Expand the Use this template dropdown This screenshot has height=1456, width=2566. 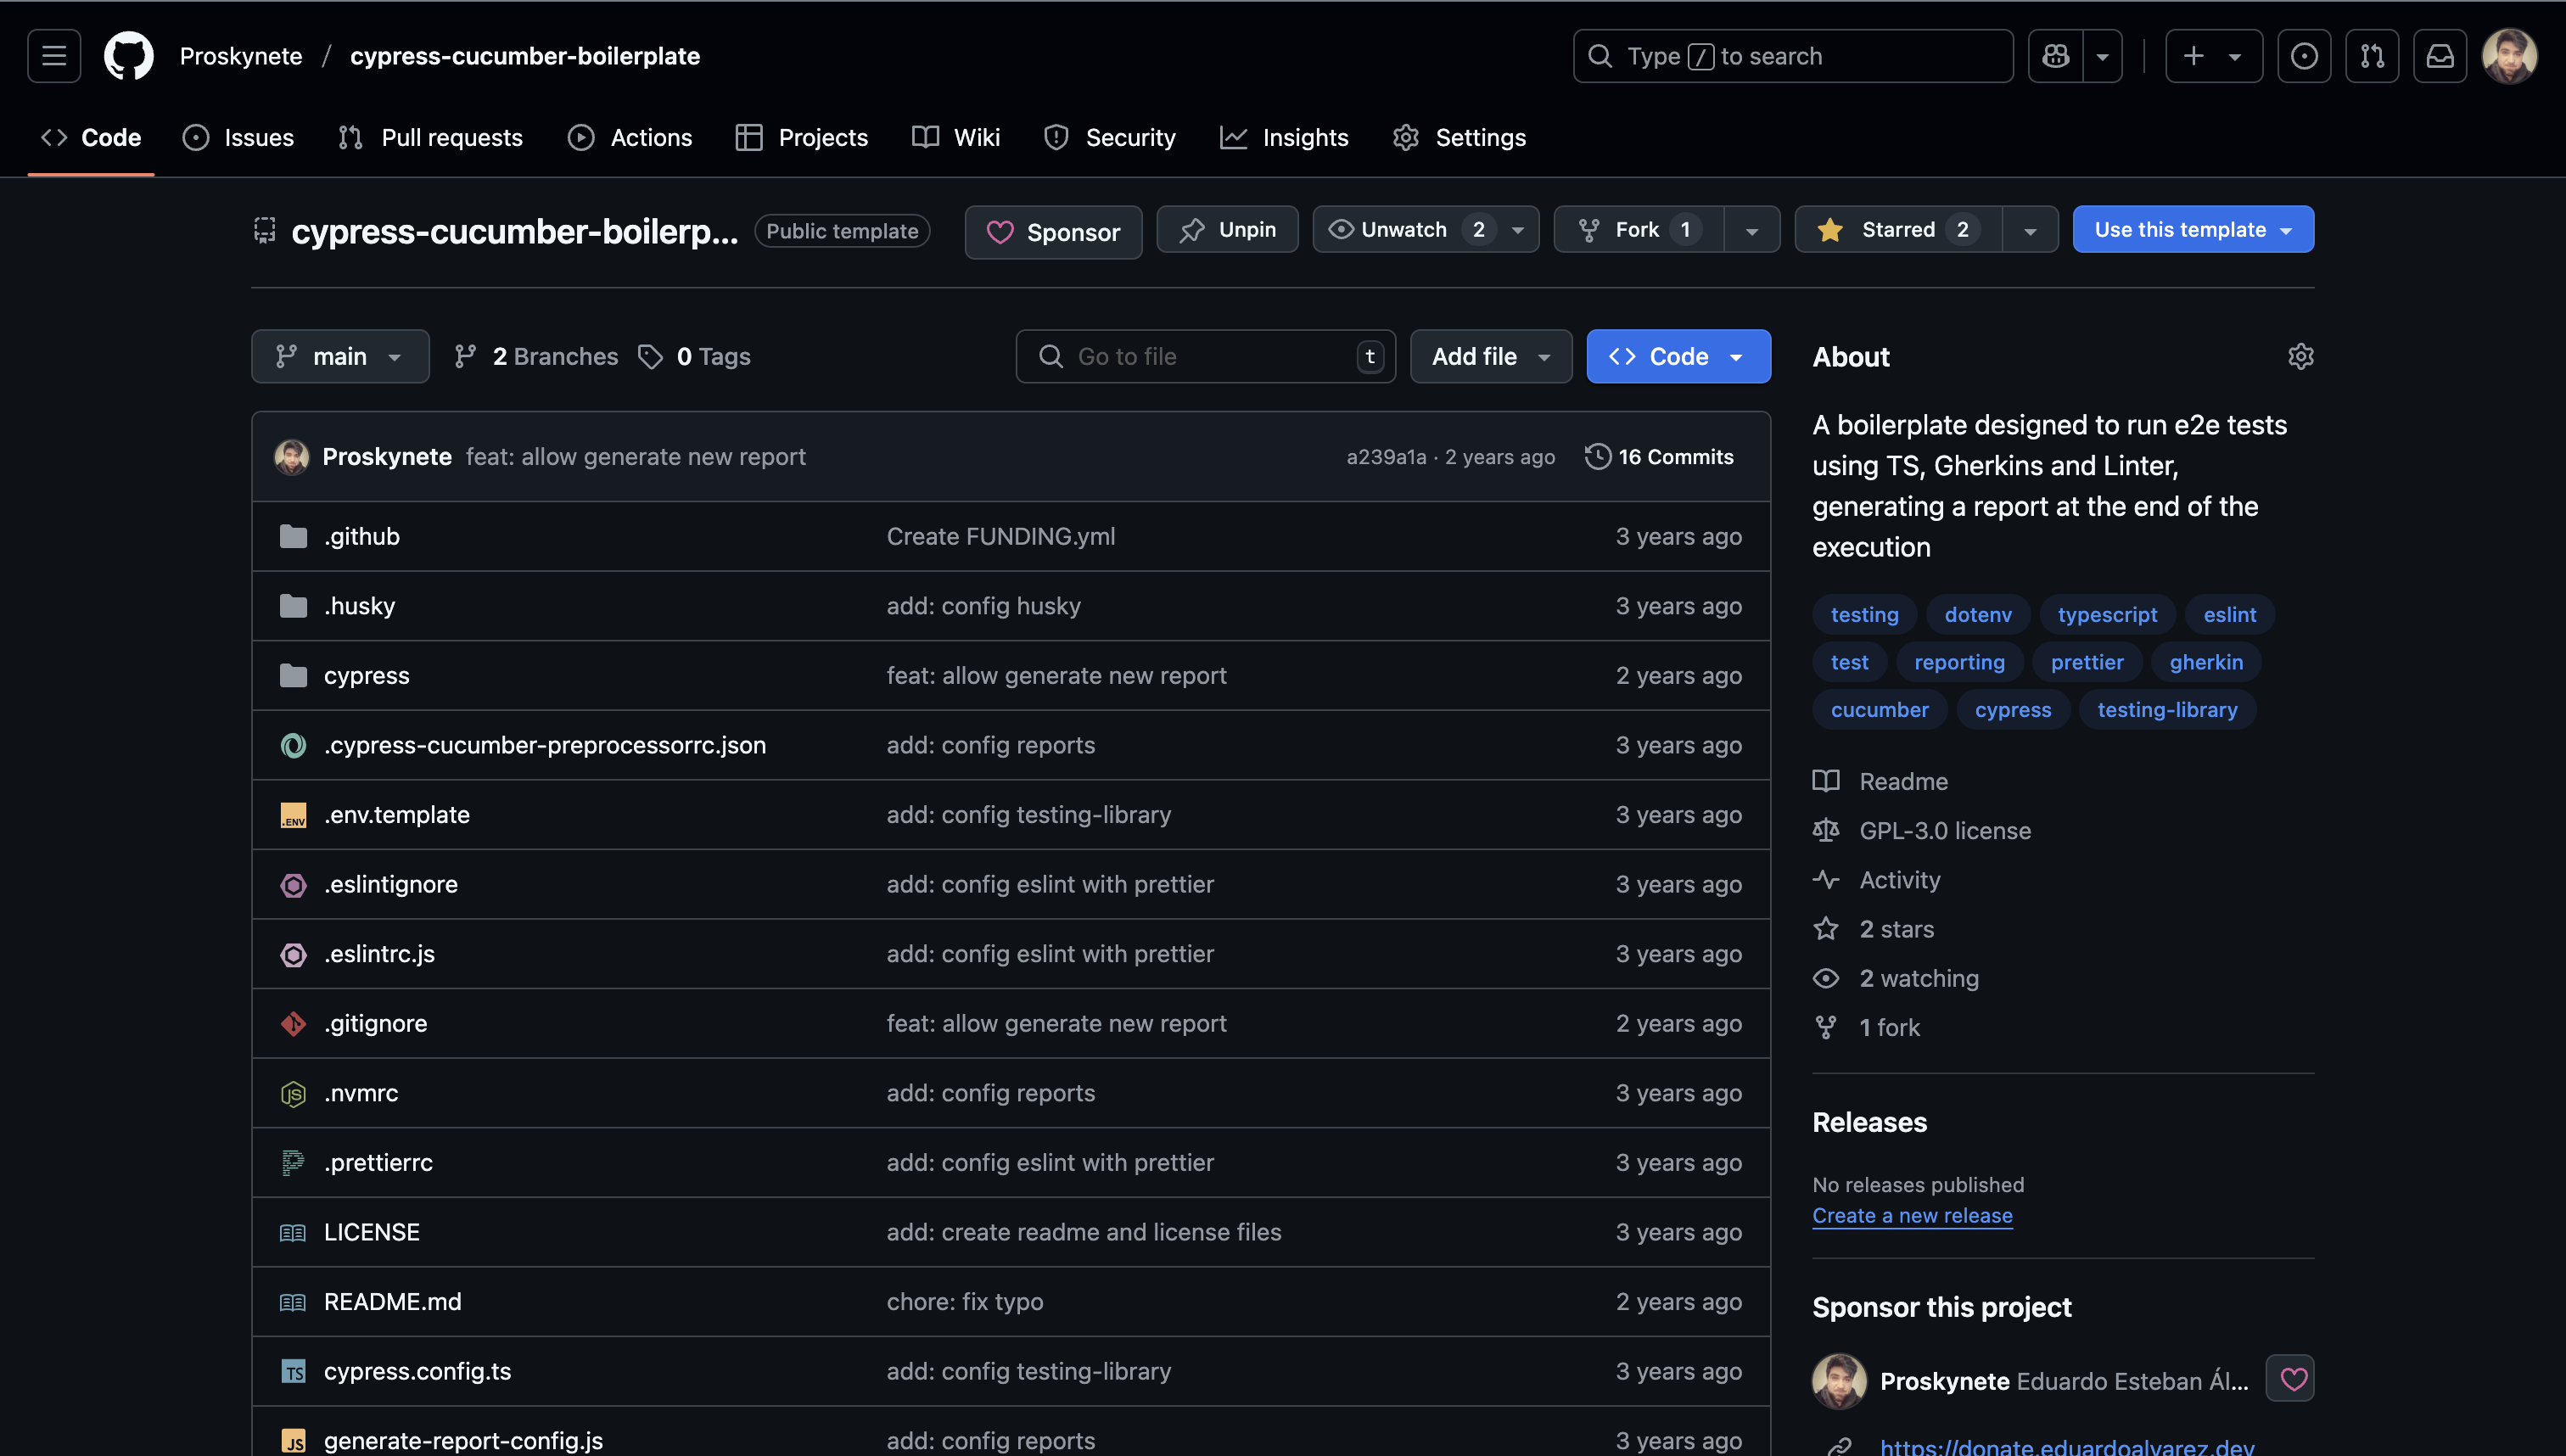[2192, 229]
